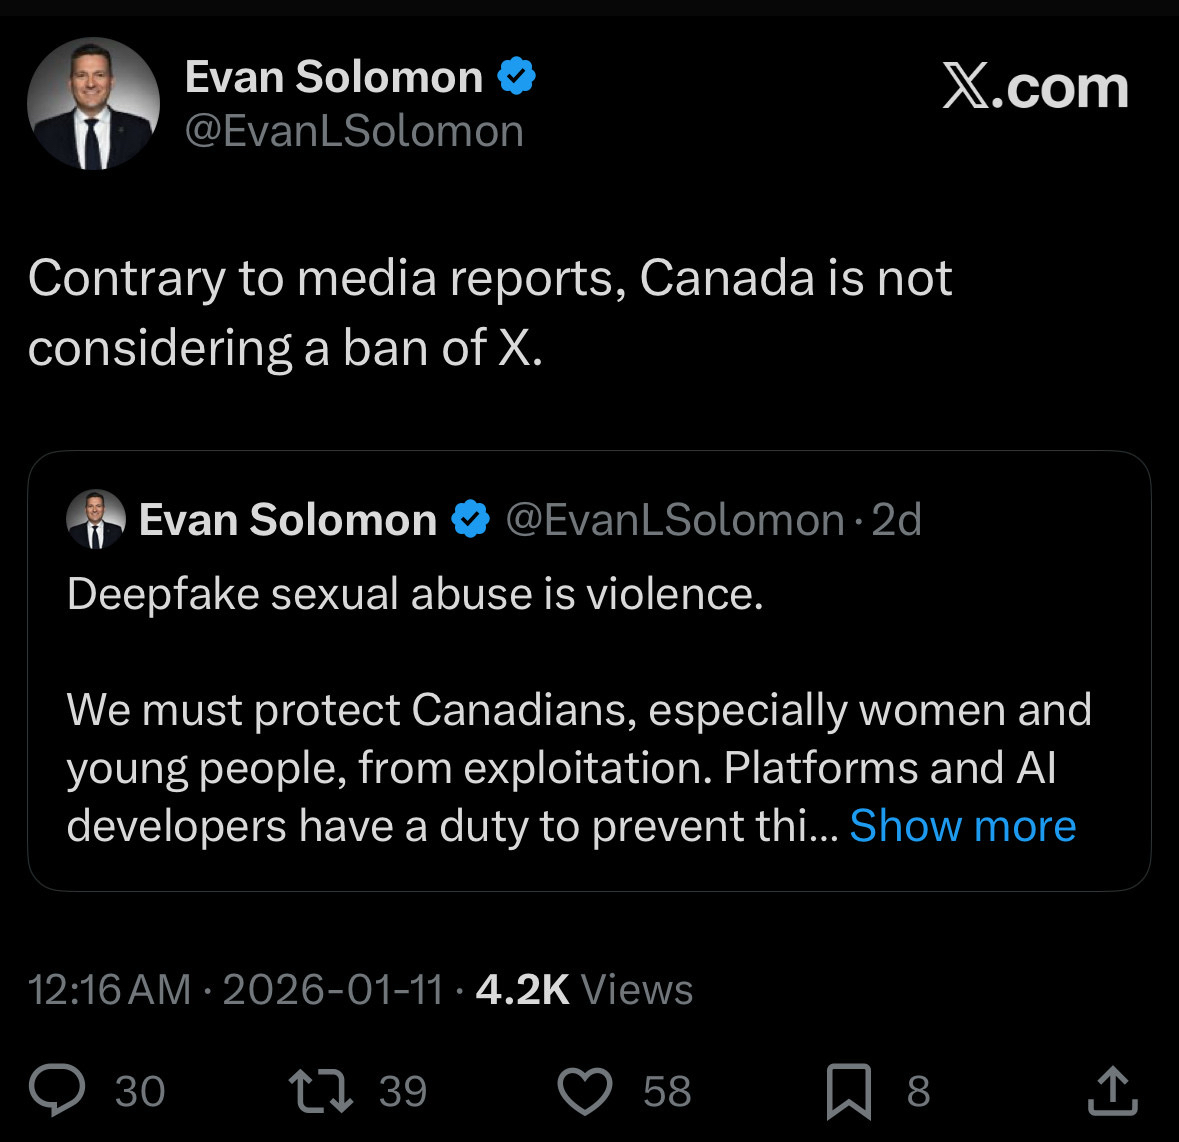1179x1142 pixels.
Task: Click verified badge in quoted post
Action: click(471, 520)
